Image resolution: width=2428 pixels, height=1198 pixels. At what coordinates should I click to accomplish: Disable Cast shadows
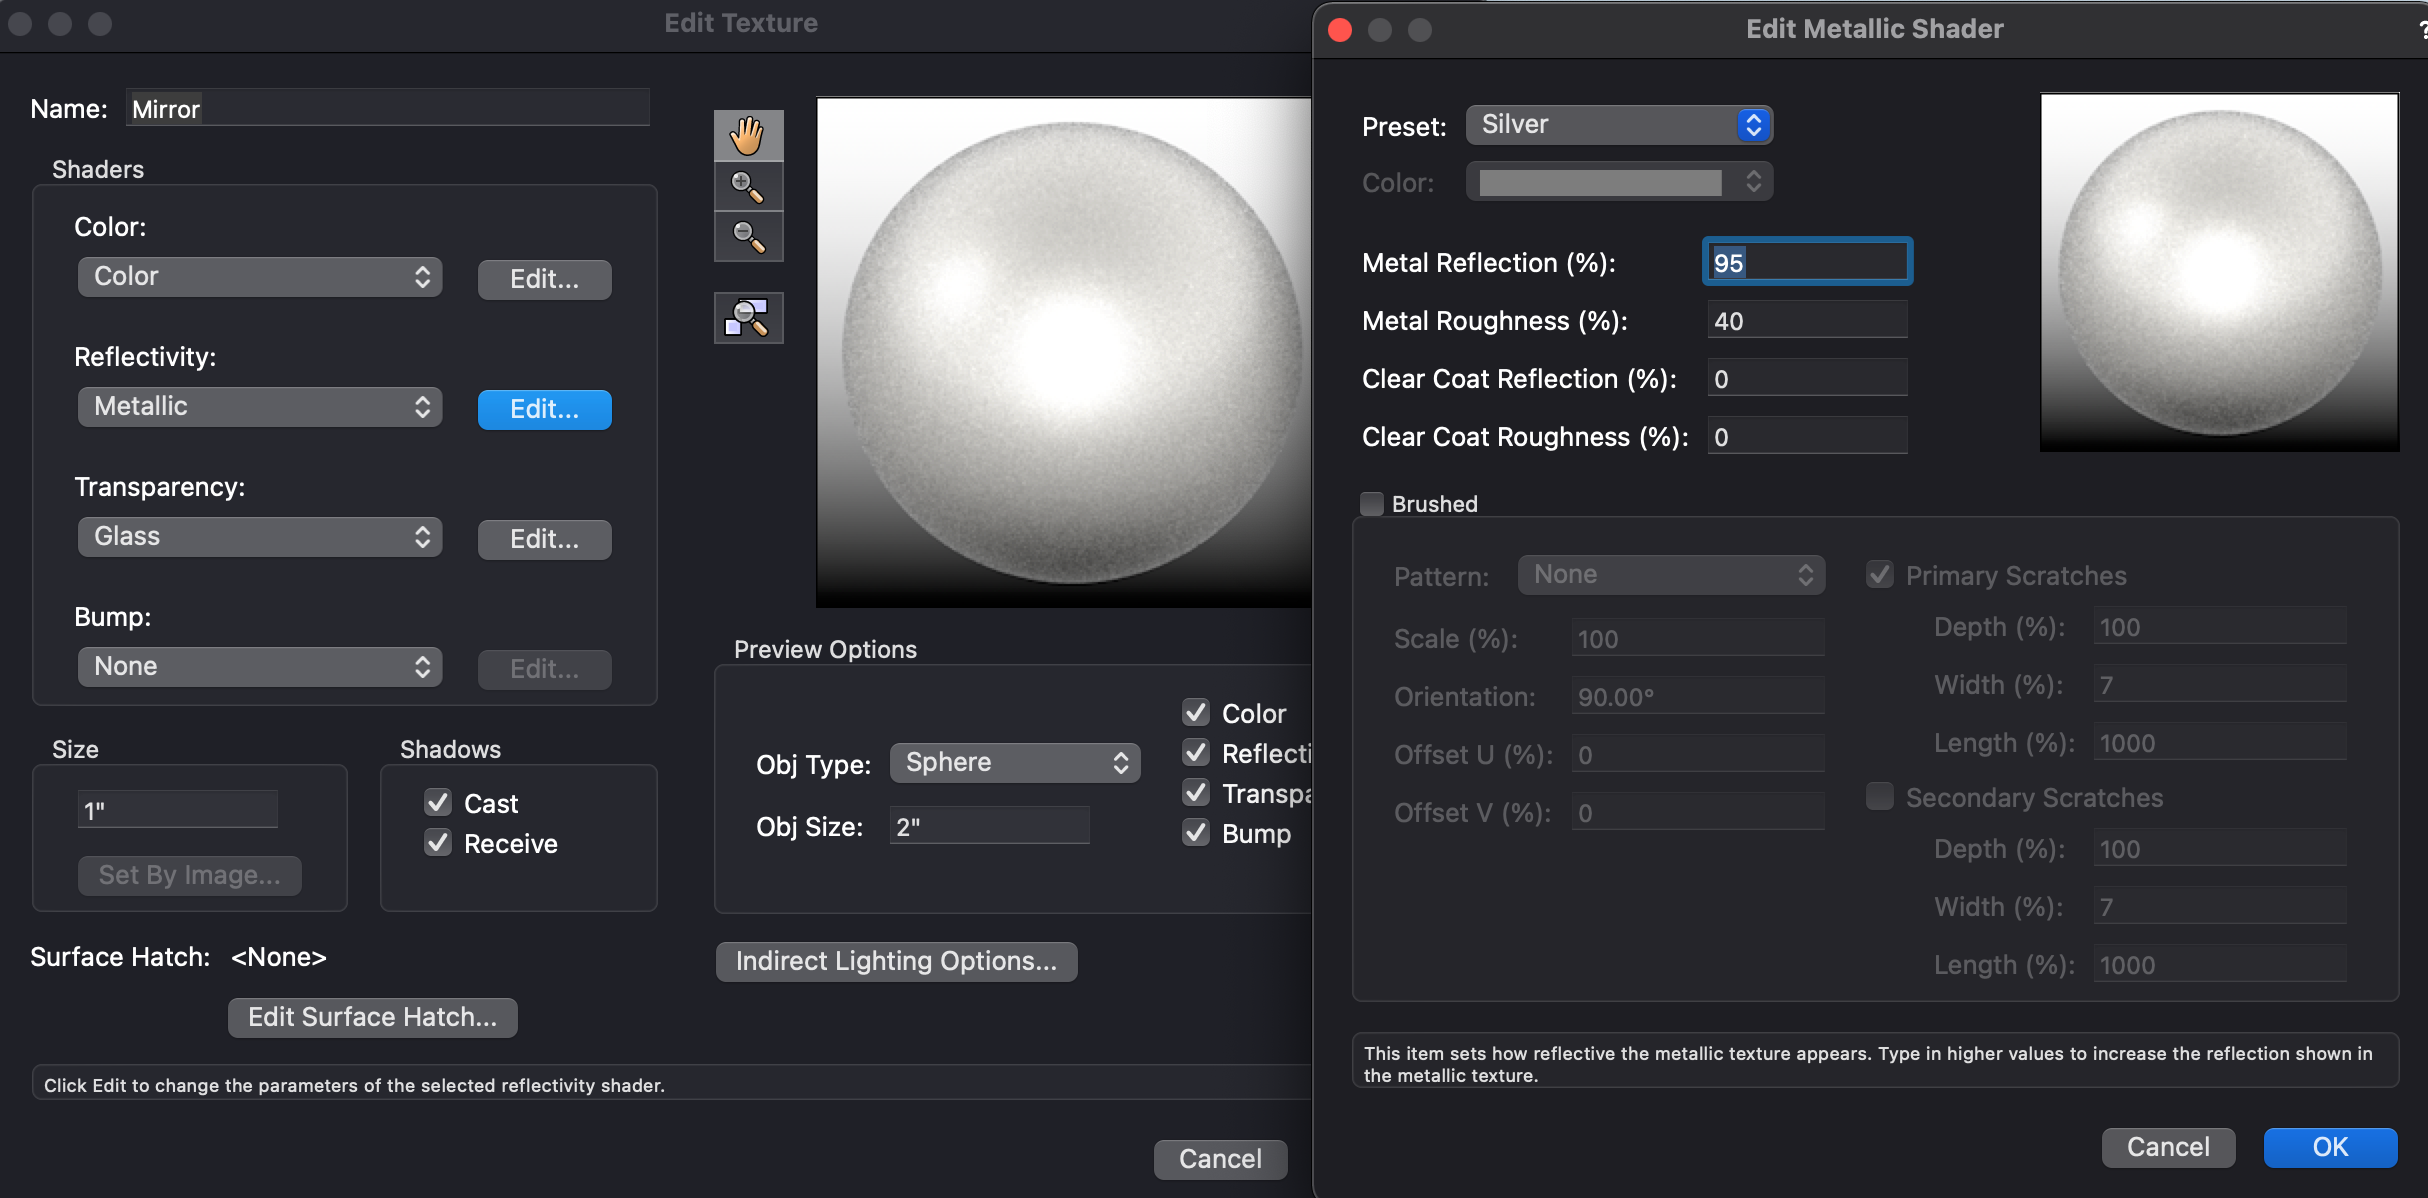point(437,802)
